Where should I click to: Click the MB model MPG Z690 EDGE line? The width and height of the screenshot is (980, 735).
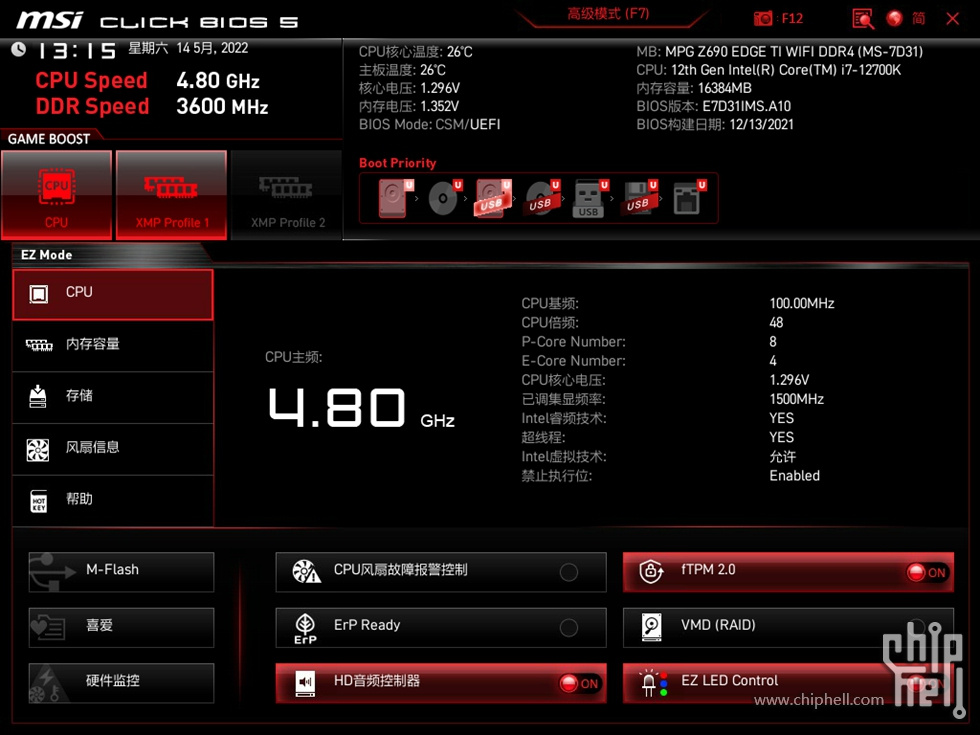coord(779,52)
